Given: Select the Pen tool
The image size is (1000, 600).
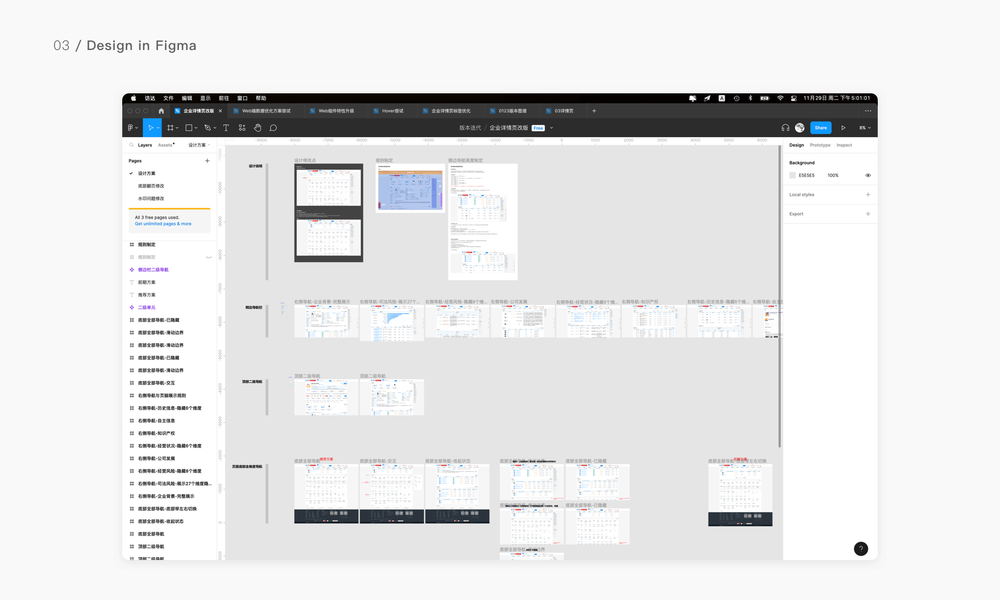Looking at the screenshot, I should 207,128.
